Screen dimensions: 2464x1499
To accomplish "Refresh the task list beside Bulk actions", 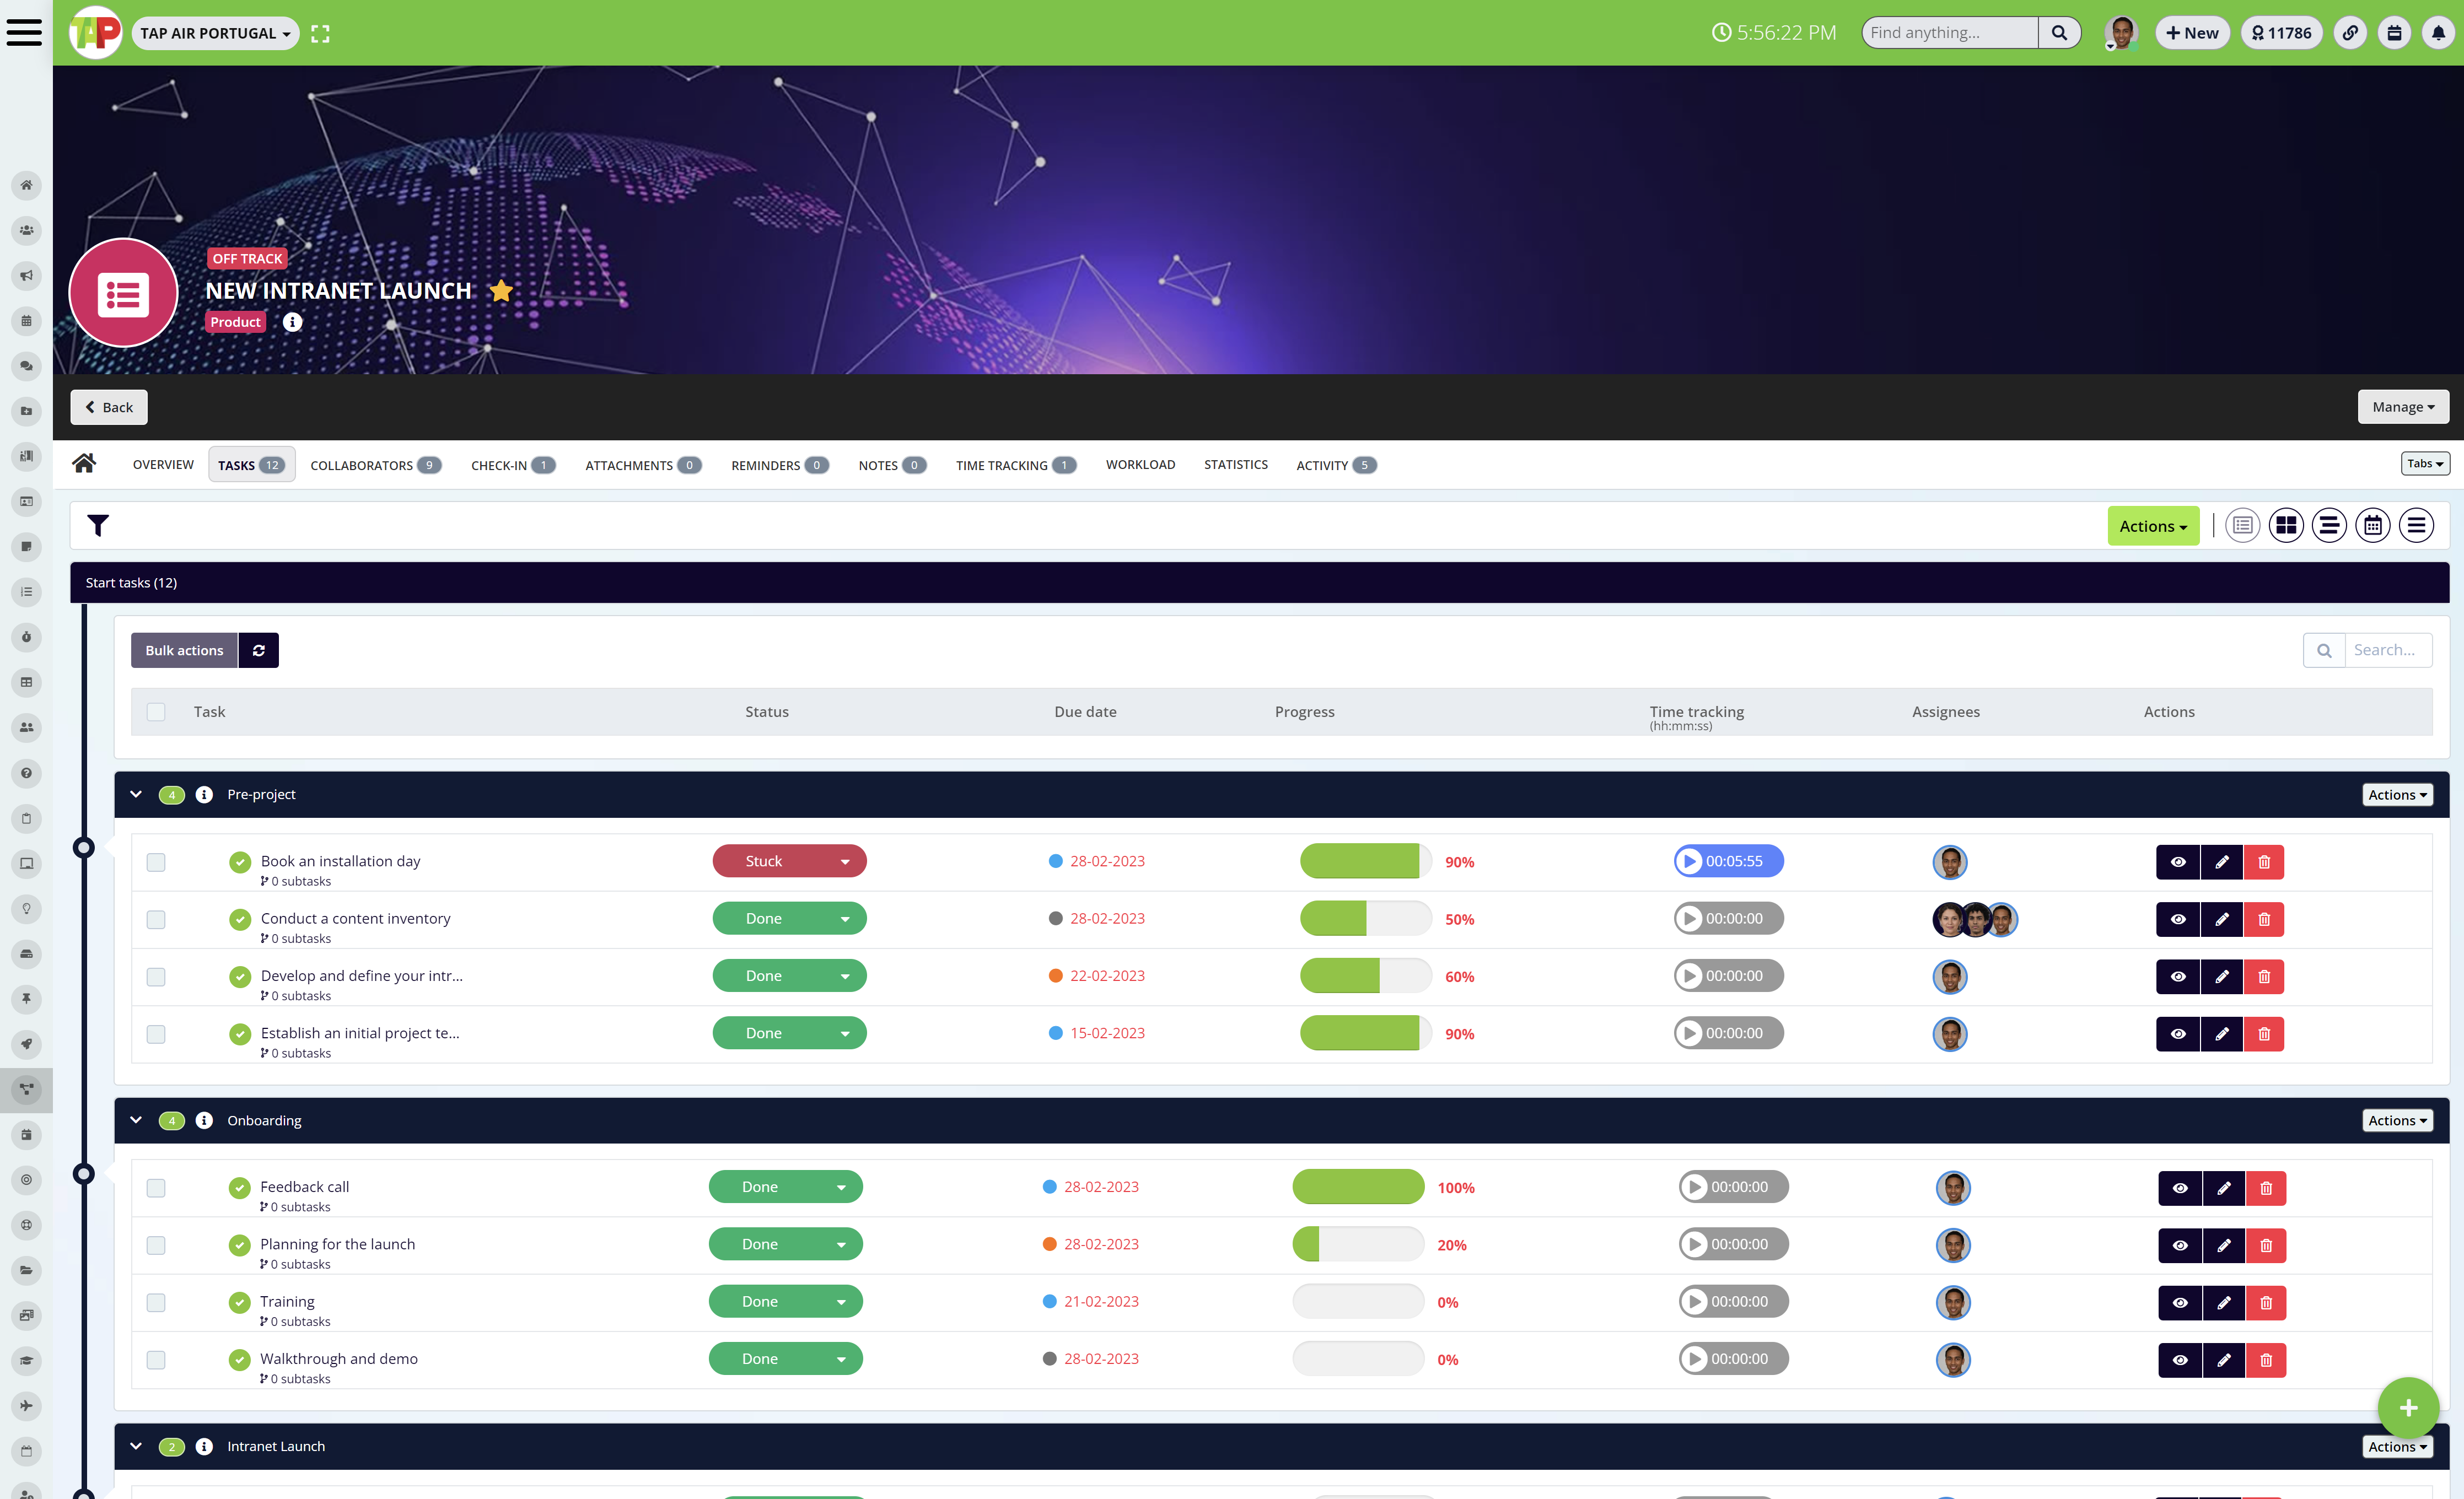I will (258, 650).
